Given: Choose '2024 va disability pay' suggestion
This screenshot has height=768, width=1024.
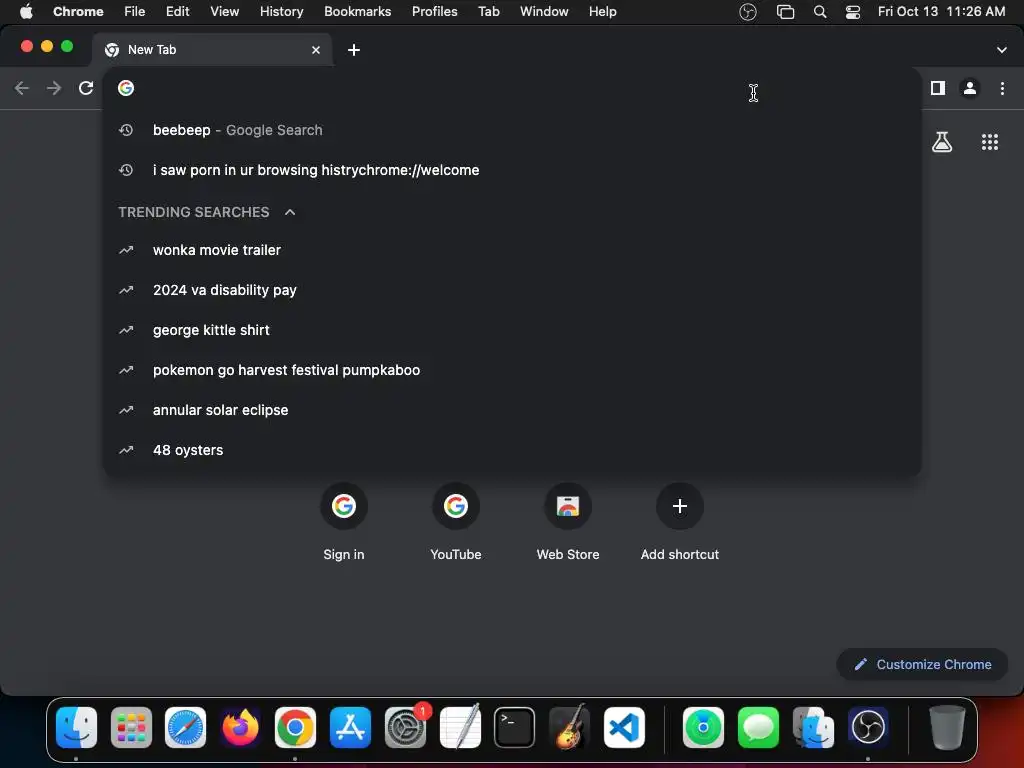Looking at the screenshot, I should [x=512, y=290].
